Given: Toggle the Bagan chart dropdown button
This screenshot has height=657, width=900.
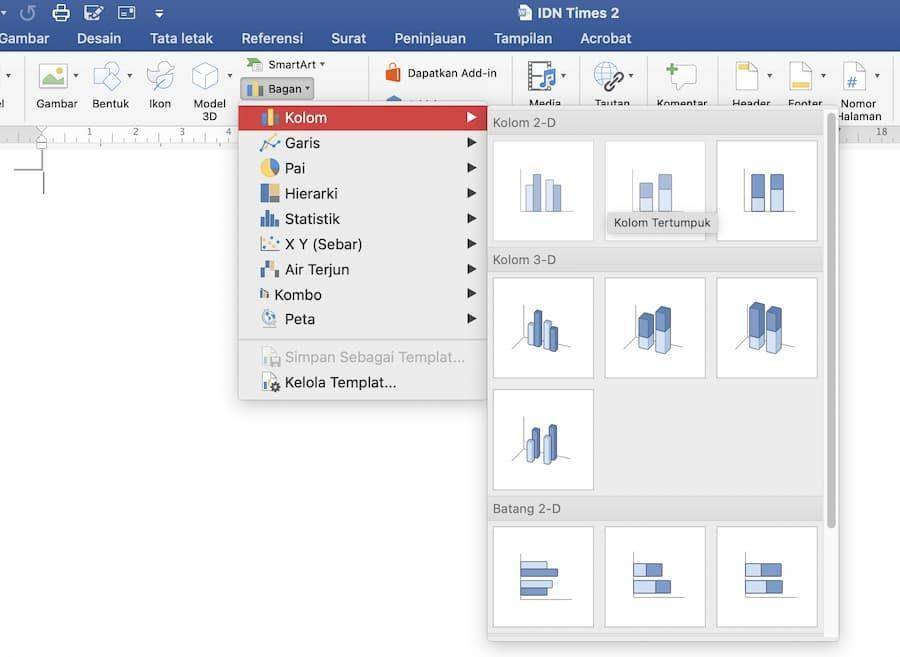Looking at the screenshot, I should pos(277,88).
